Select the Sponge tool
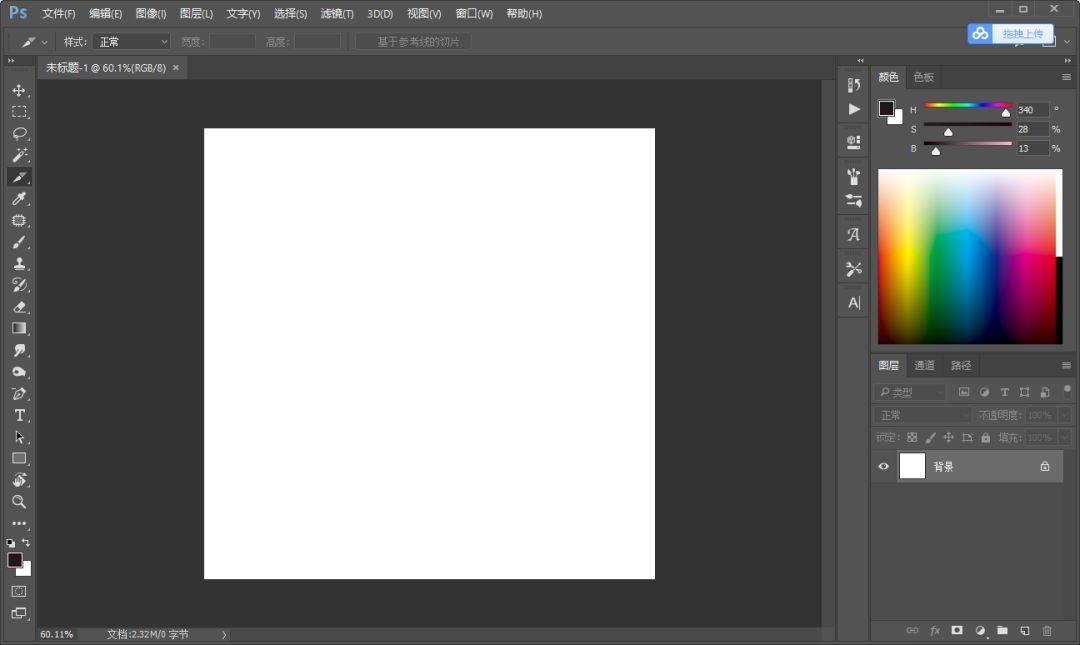 pos(19,372)
